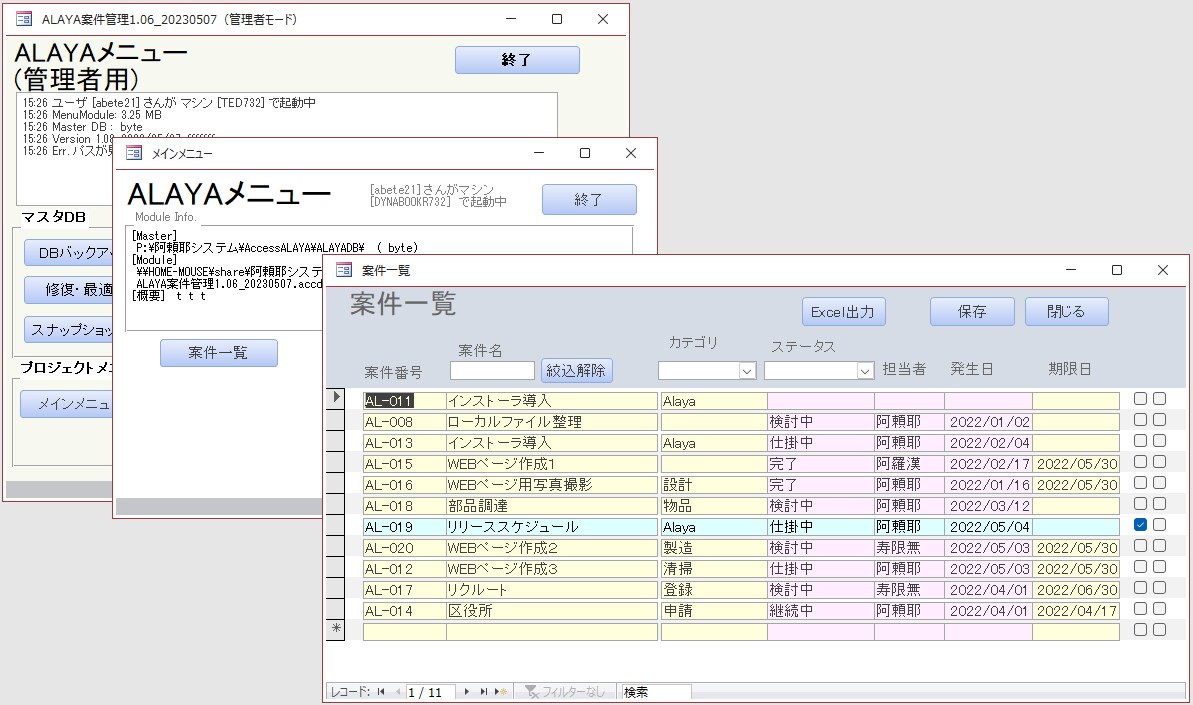This screenshot has width=1193, height=705.
Task: Click form icon in メインメニュー title bar
Action: pyautogui.click(x=134, y=153)
